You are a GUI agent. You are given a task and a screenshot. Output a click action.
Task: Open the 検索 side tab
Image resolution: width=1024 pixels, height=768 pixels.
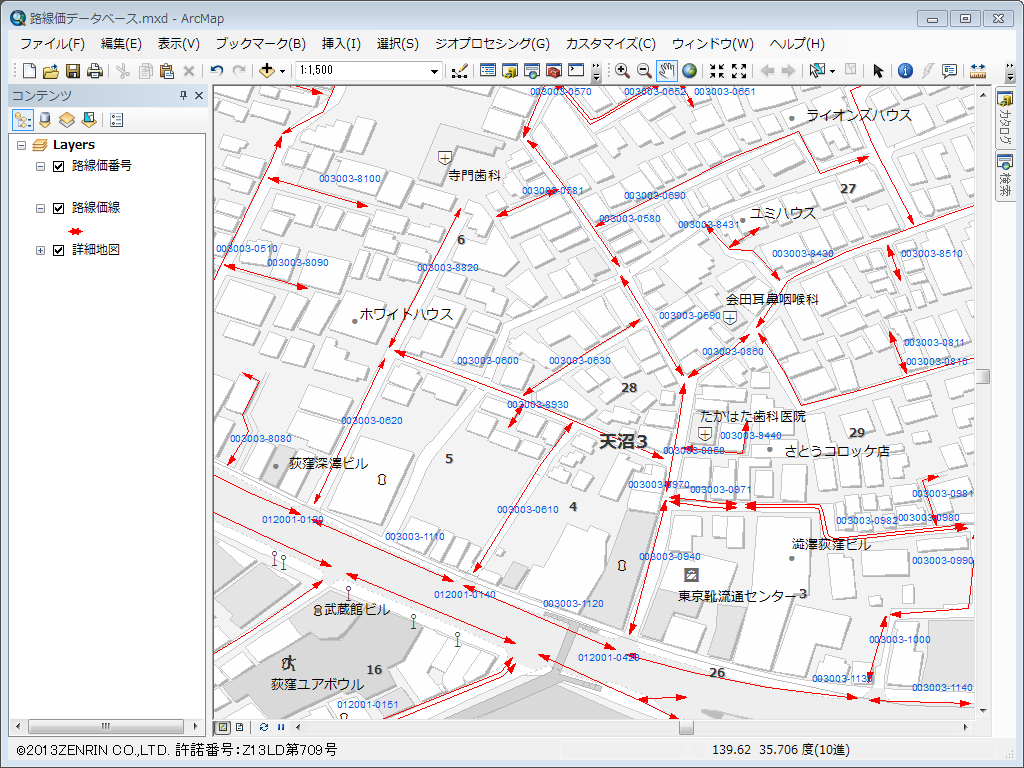[1004, 176]
